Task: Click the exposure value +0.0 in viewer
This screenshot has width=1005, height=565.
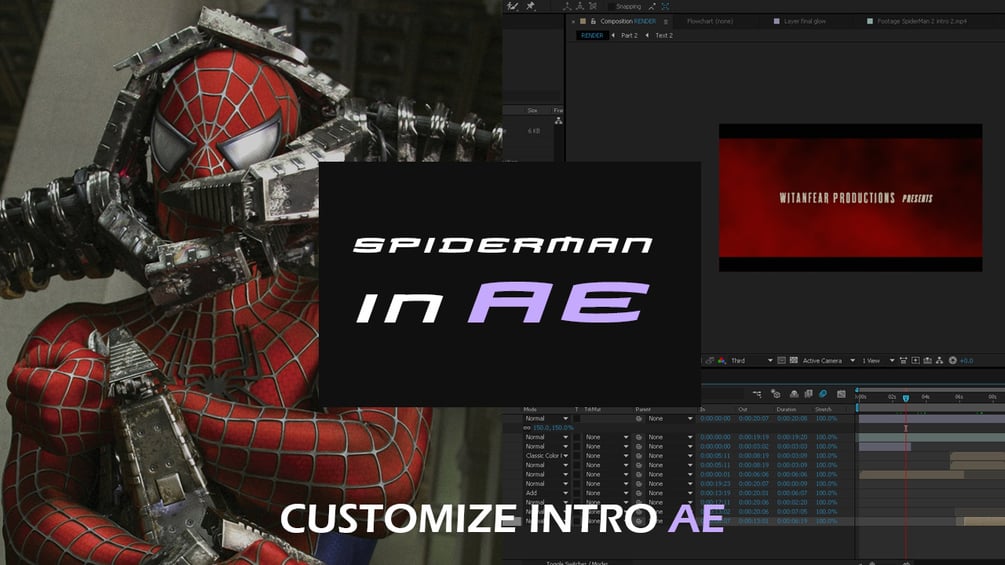Action: [x=966, y=361]
